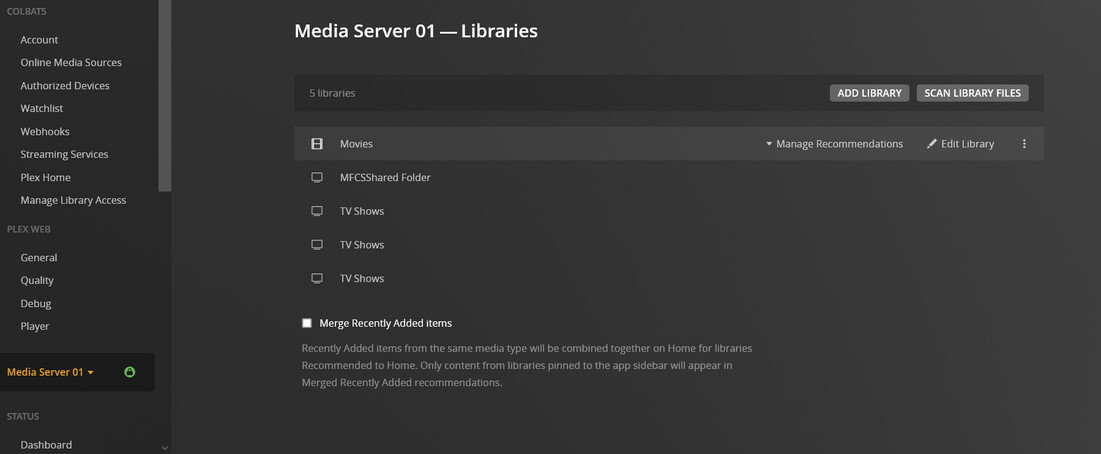
Task: Click the monitor icon beside MFCSShared Folder
Action: [x=317, y=178]
